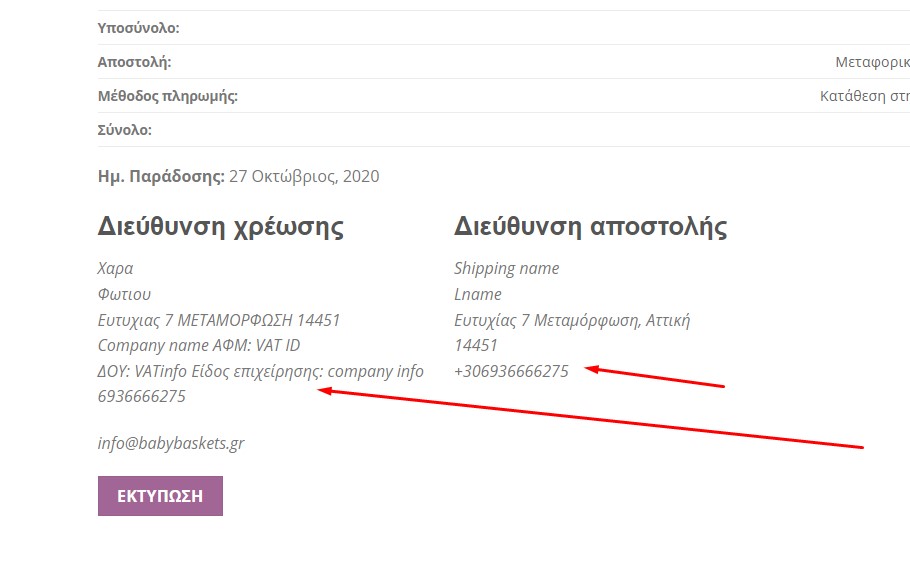Click the Αποστολή row label
This screenshot has width=910, height=588.
click(134, 62)
